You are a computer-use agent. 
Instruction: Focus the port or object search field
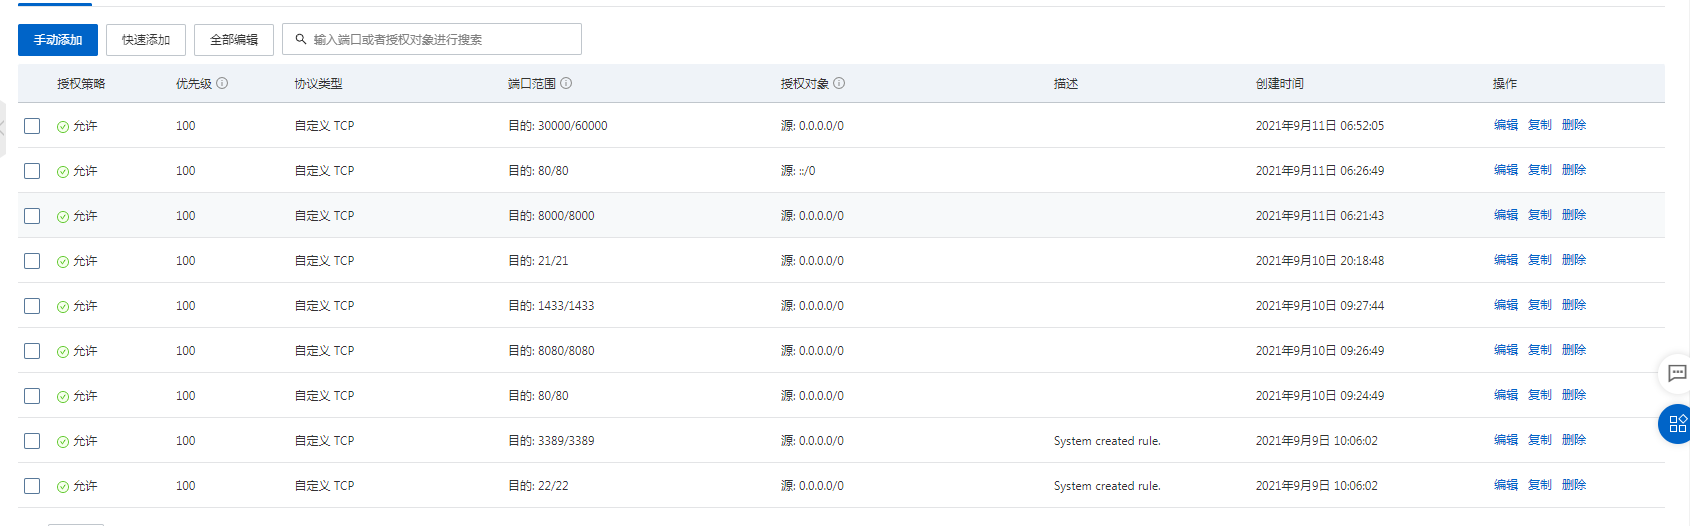point(440,40)
